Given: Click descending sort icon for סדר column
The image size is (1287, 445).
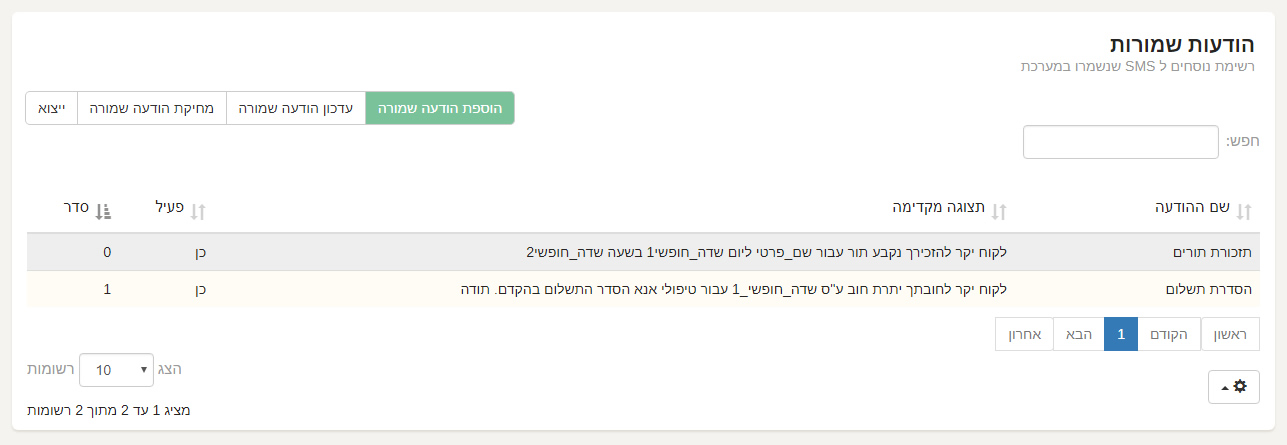Looking at the screenshot, I should coord(104,211).
